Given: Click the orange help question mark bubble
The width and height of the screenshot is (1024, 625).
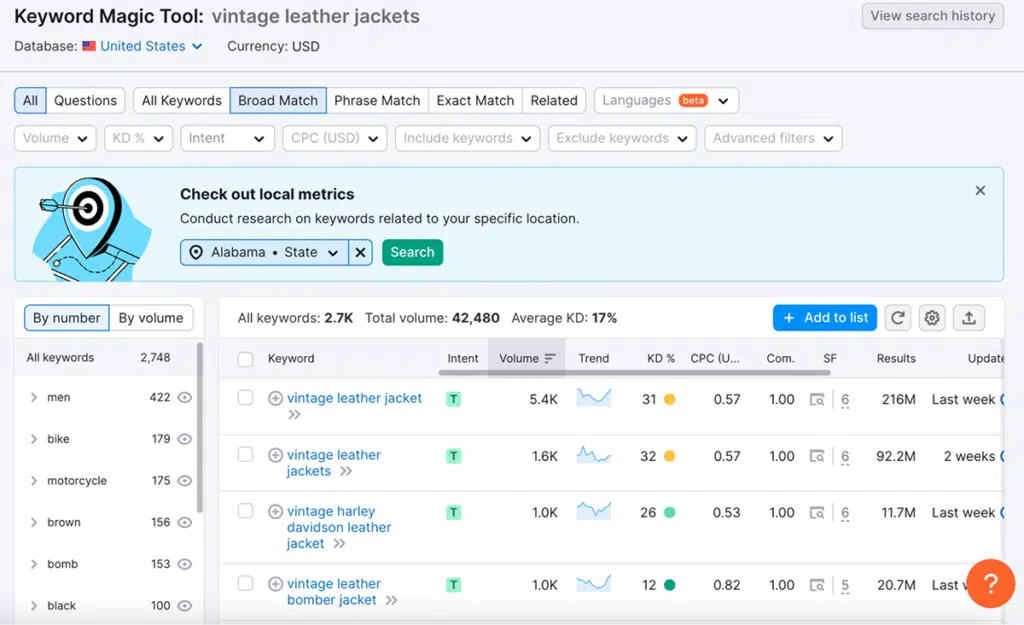Looking at the screenshot, I should 990,584.
